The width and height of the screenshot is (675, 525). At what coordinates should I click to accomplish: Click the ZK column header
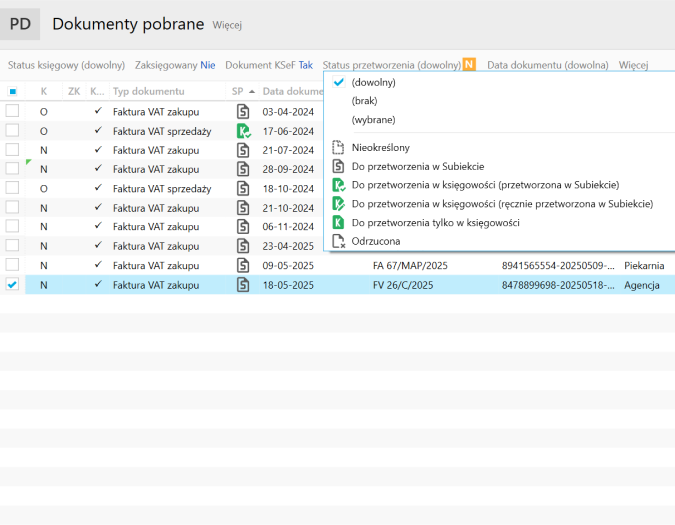[x=74, y=91]
